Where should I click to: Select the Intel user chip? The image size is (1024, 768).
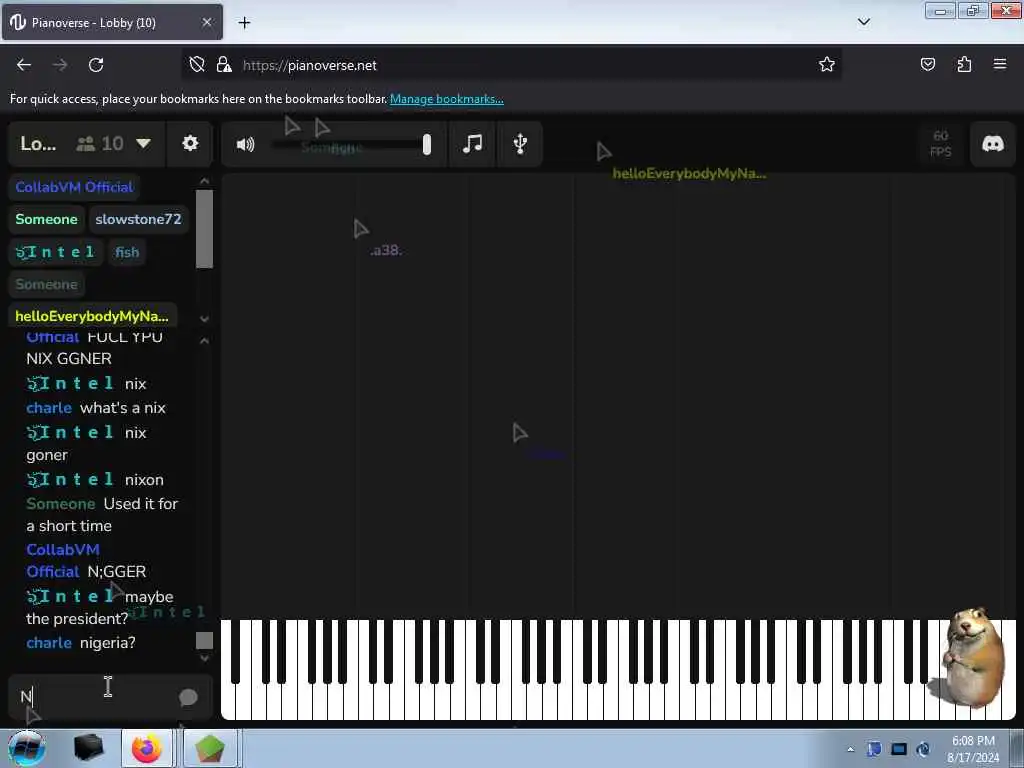tap(56, 251)
